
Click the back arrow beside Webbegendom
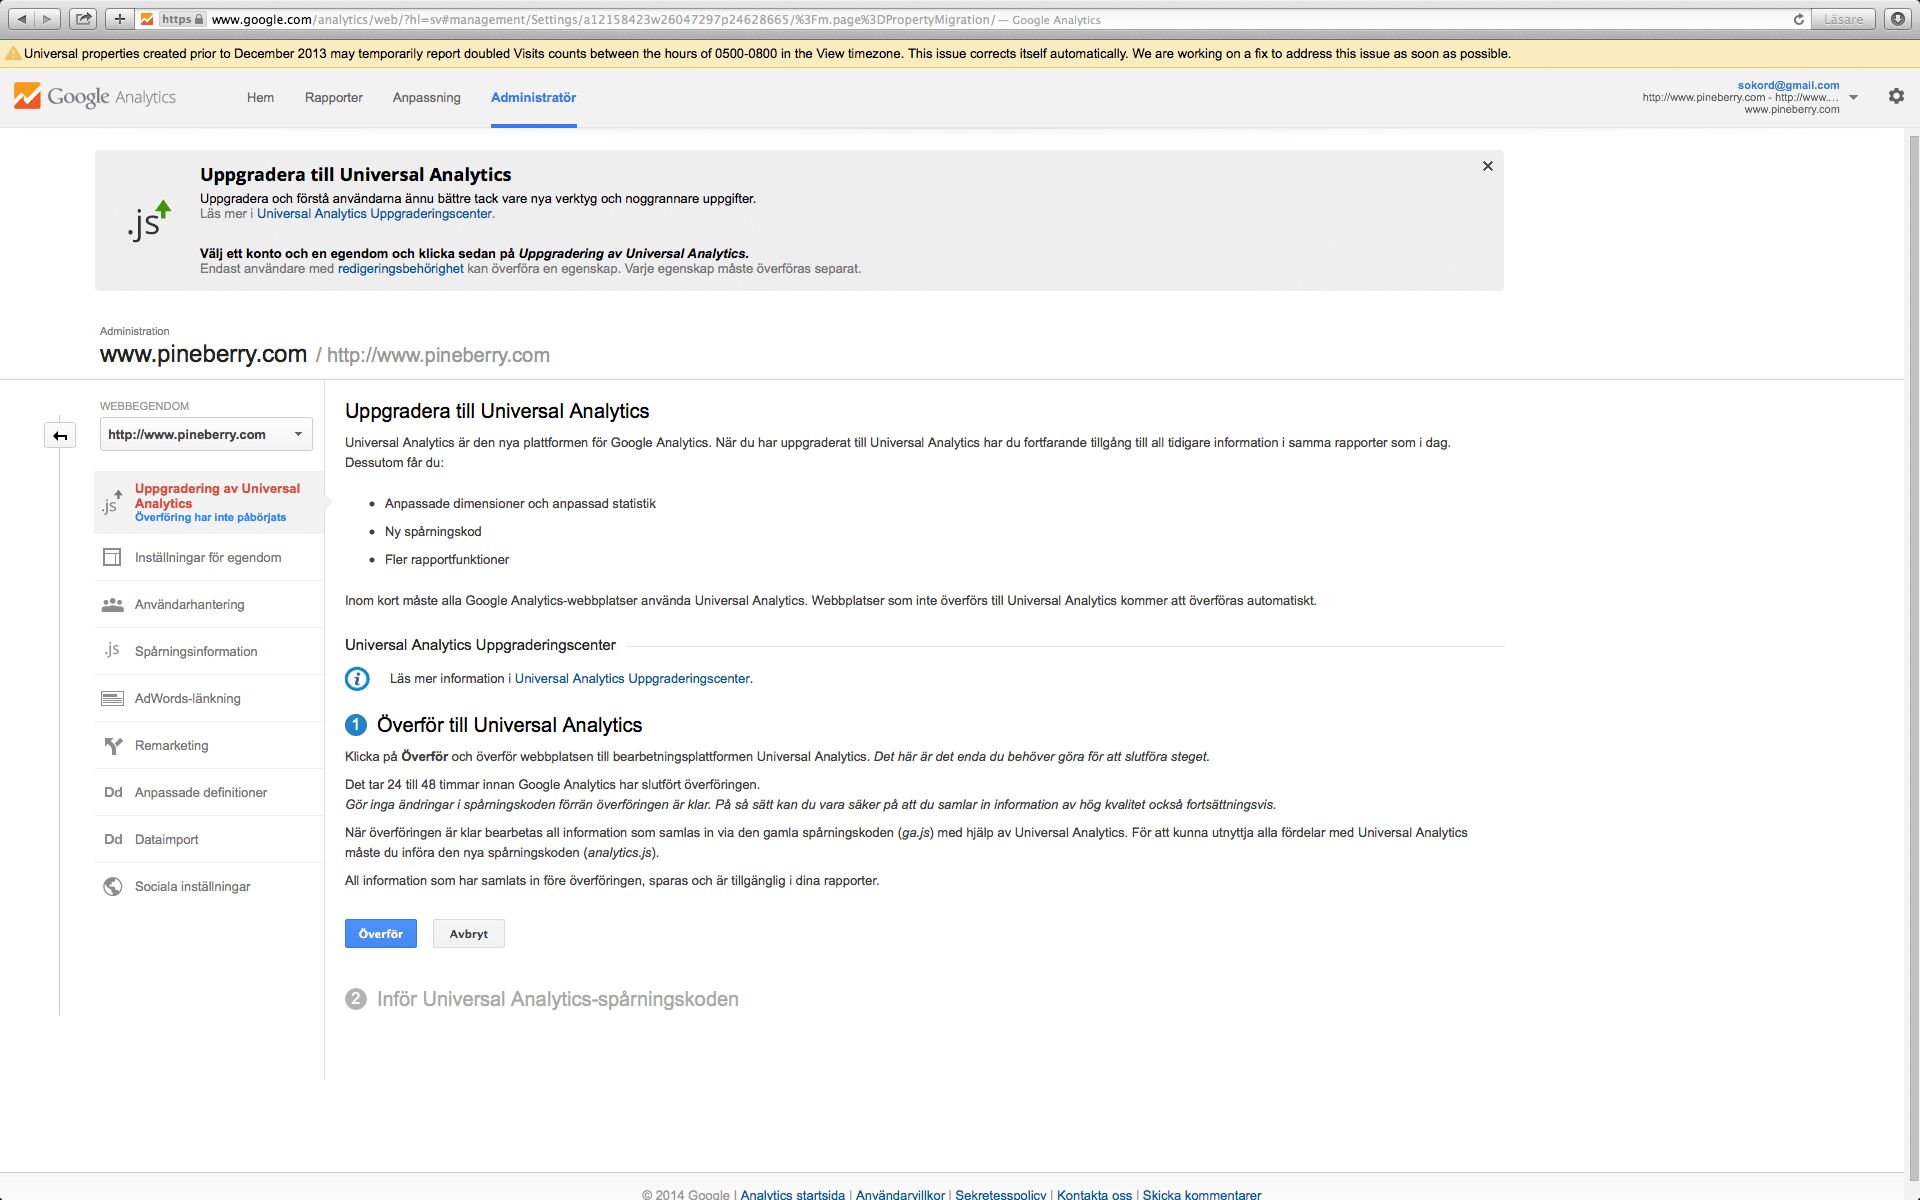(60, 435)
